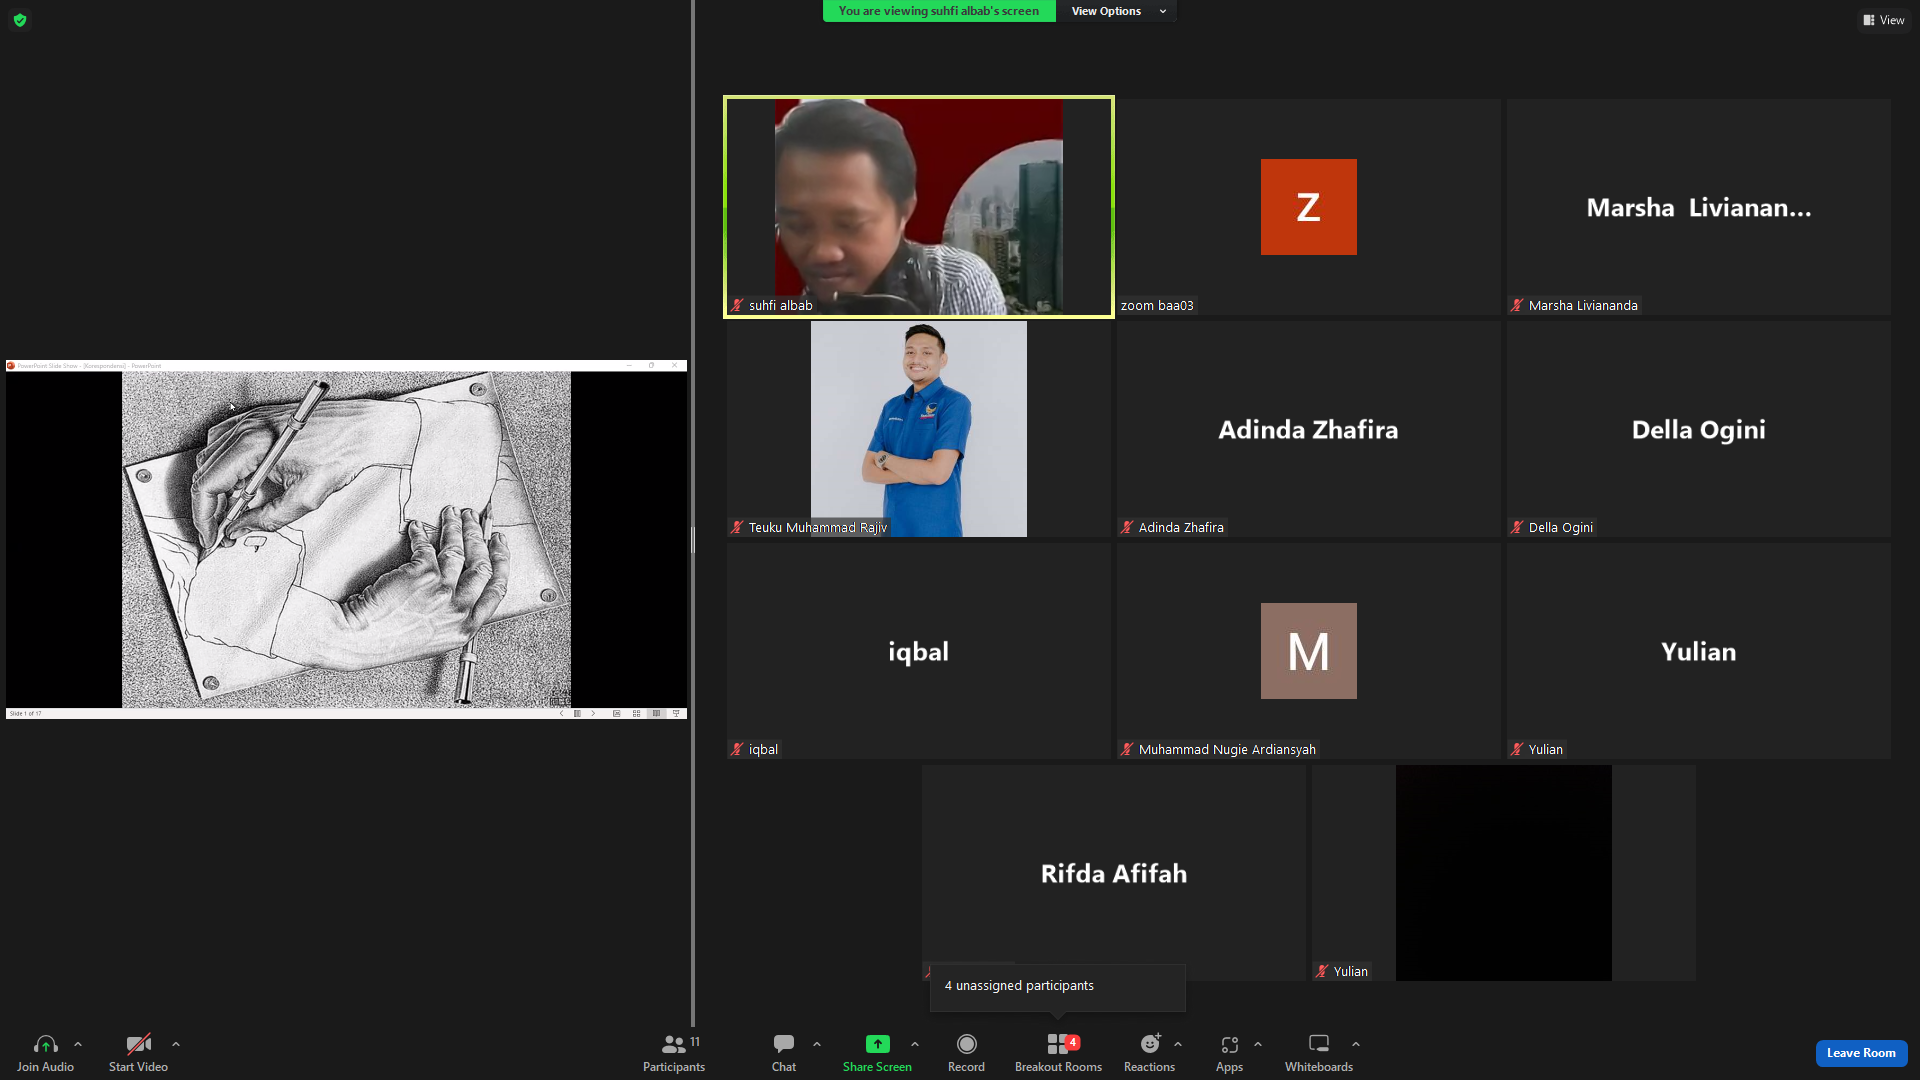The width and height of the screenshot is (1920, 1080).
Task: Click muted mic icon beside Adinda Zhafira
Action: tap(1127, 528)
